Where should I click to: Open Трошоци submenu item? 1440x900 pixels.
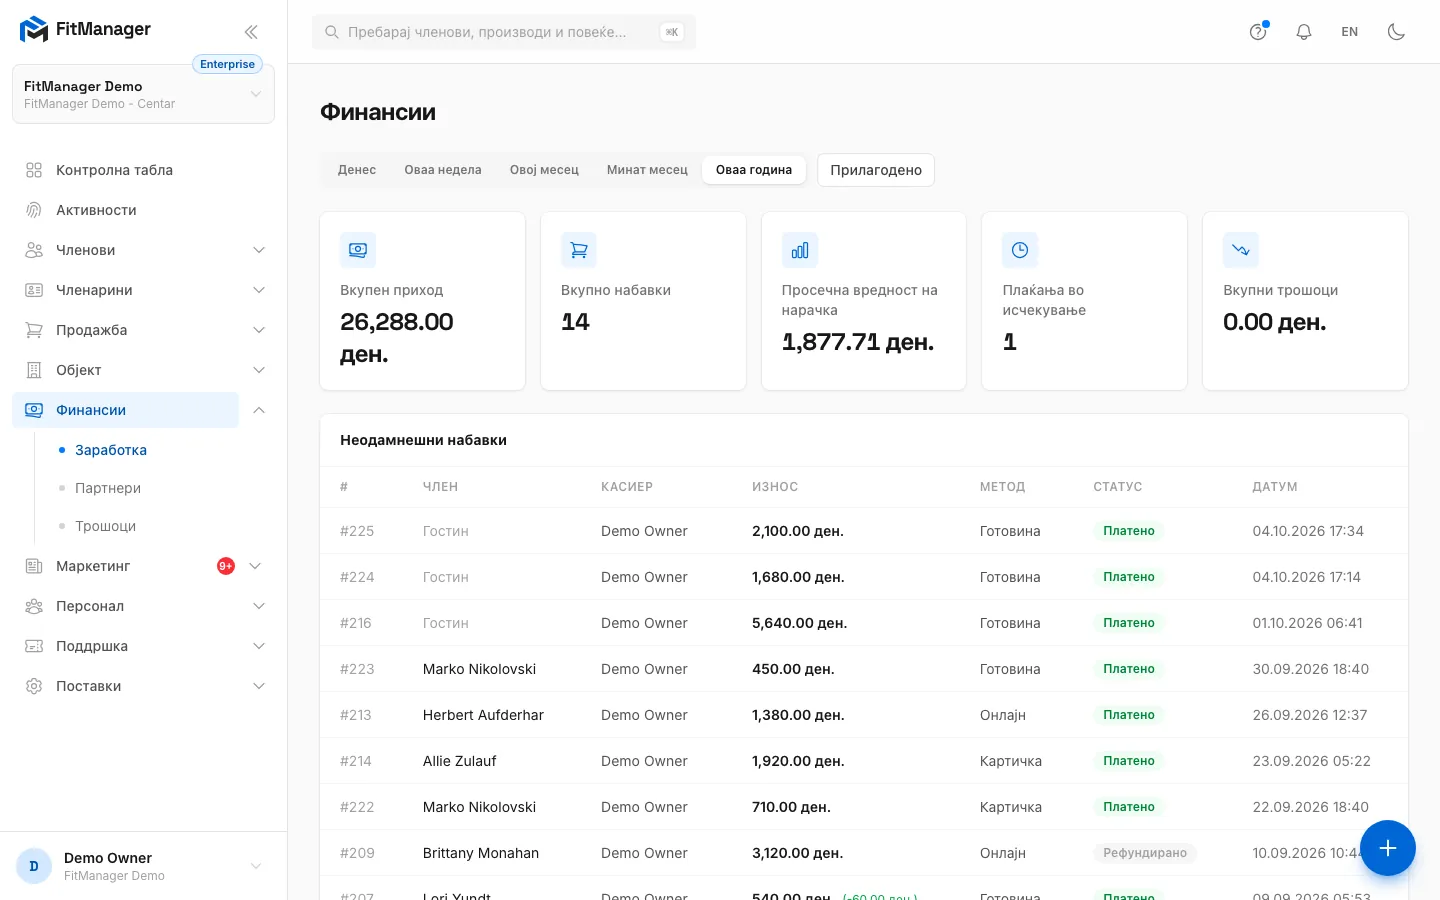[105, 526]
